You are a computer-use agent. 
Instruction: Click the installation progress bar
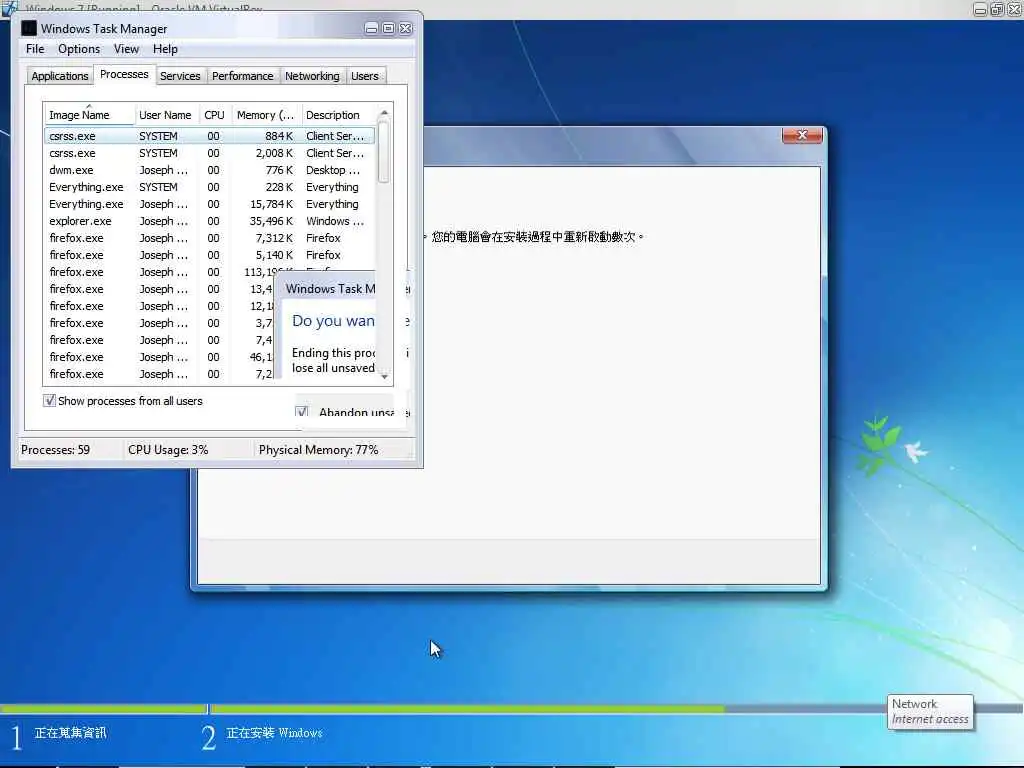click(x=512, y=709)
